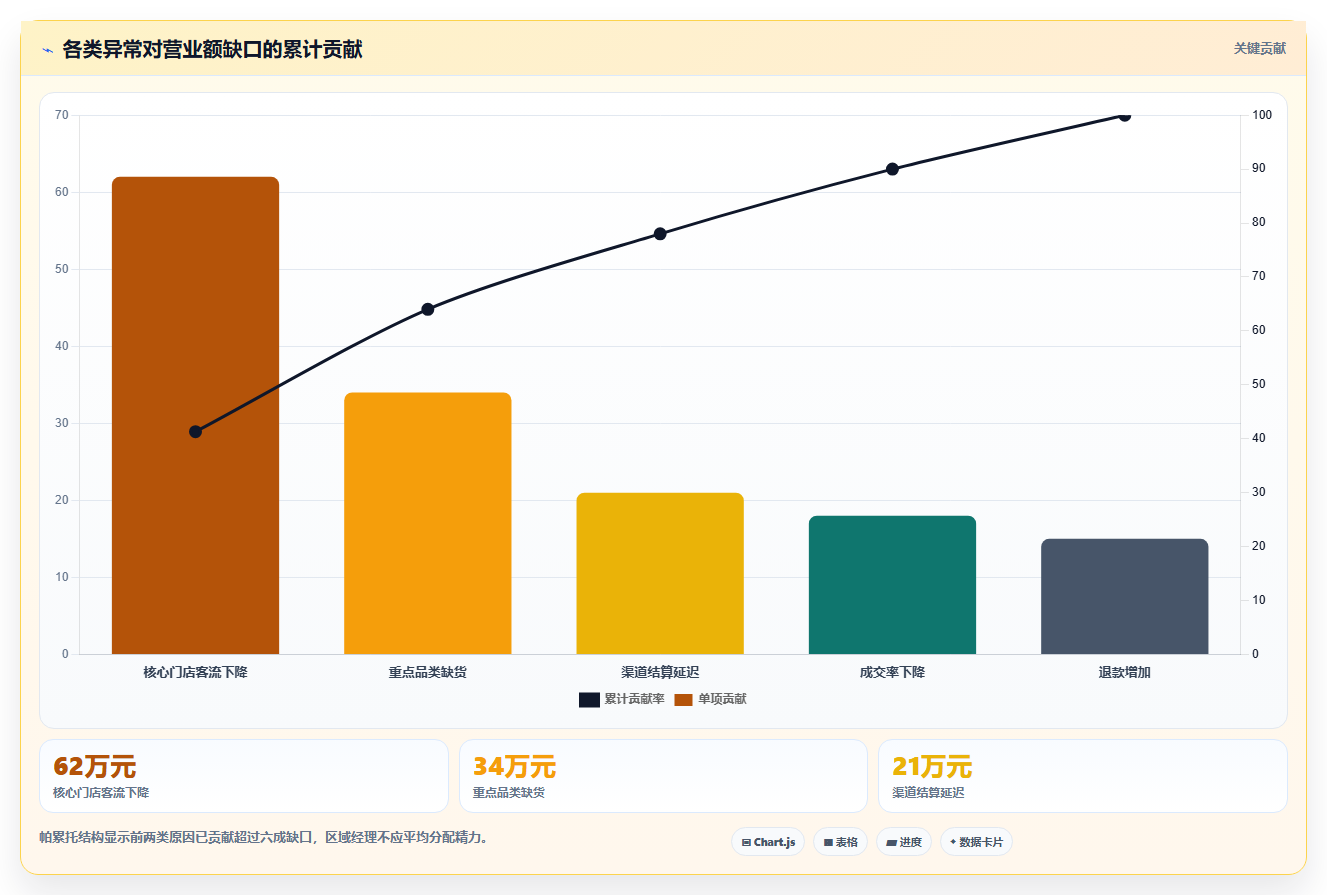This screenshot has height=895, width=1327.
Task: Click the 累计贡献率 legend label
Action: [x=634, y=699]
